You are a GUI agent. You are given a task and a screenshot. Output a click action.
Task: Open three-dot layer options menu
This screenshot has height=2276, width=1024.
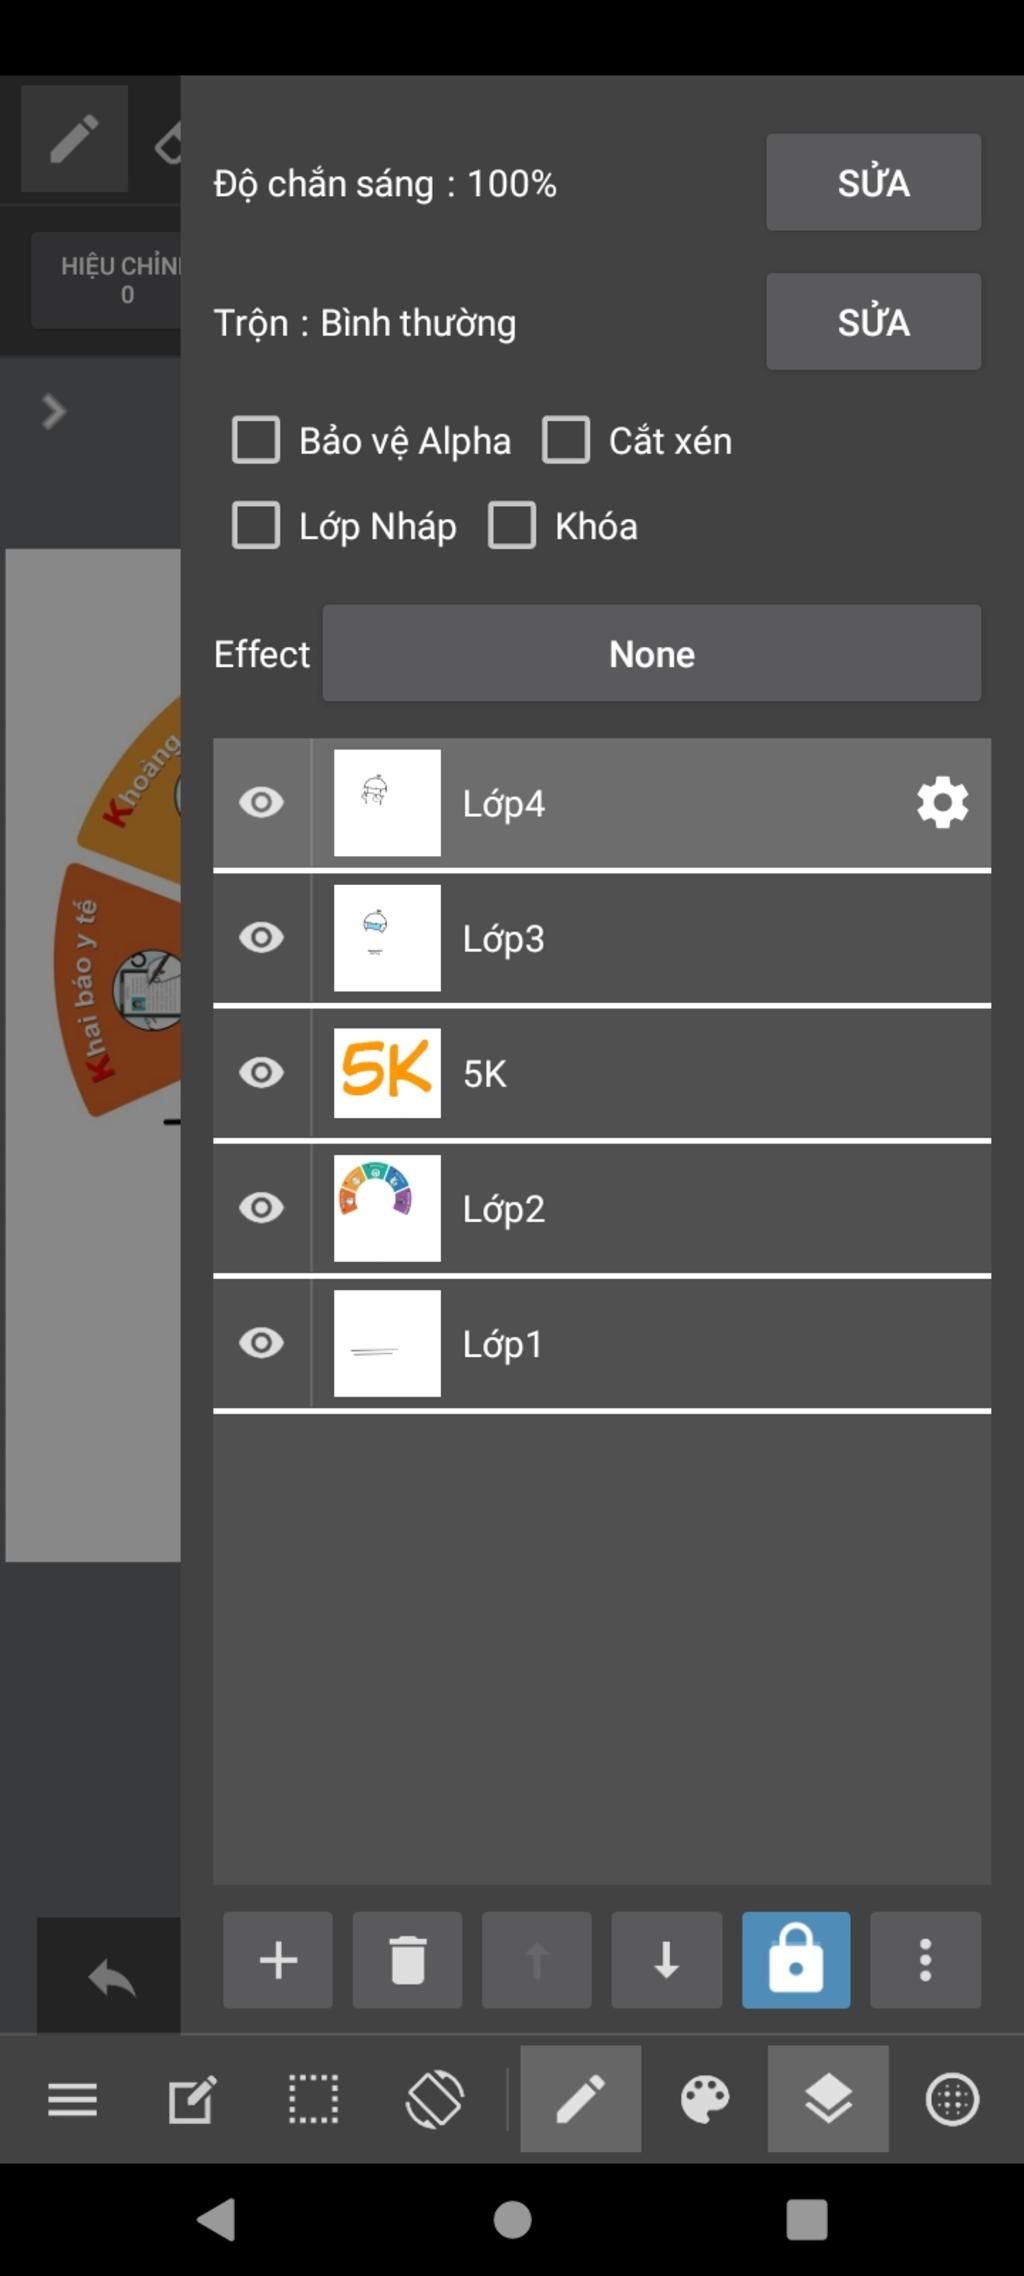pos(925,1960)
